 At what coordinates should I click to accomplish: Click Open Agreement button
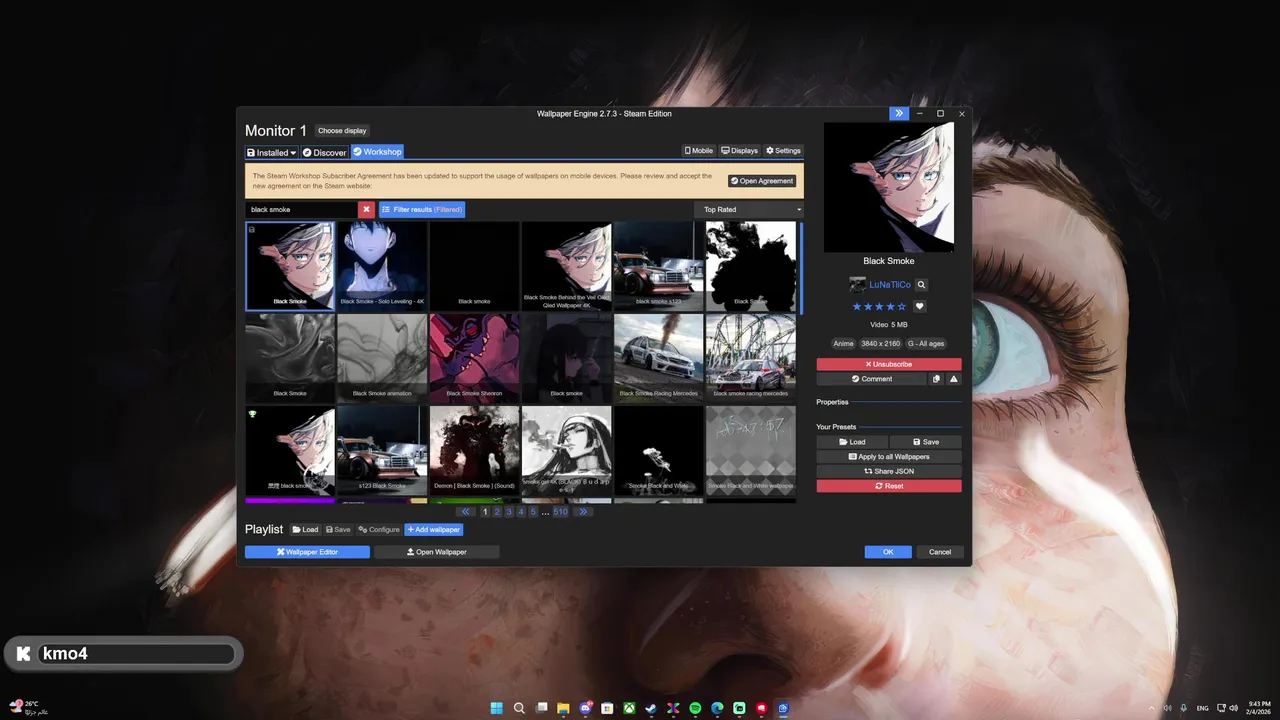pos(762,181)
